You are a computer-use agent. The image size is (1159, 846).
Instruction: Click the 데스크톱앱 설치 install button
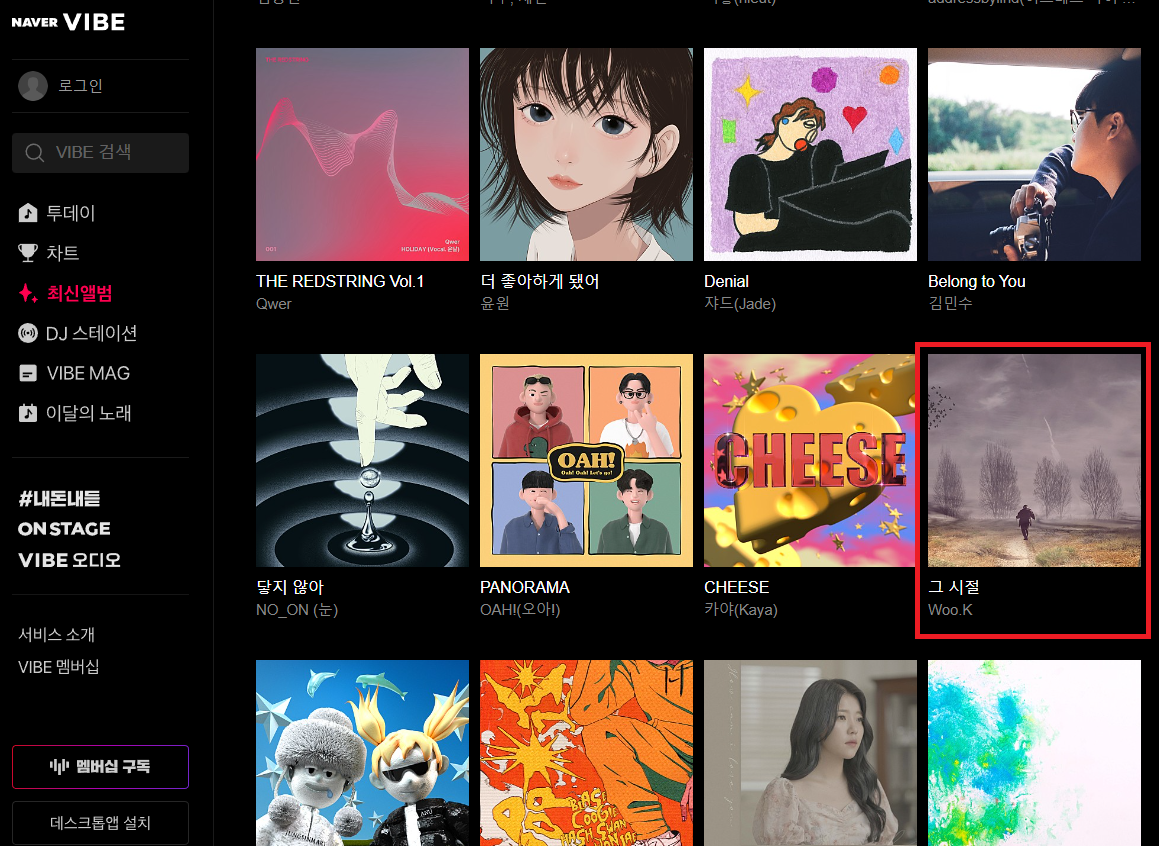(x=101, y=823)
